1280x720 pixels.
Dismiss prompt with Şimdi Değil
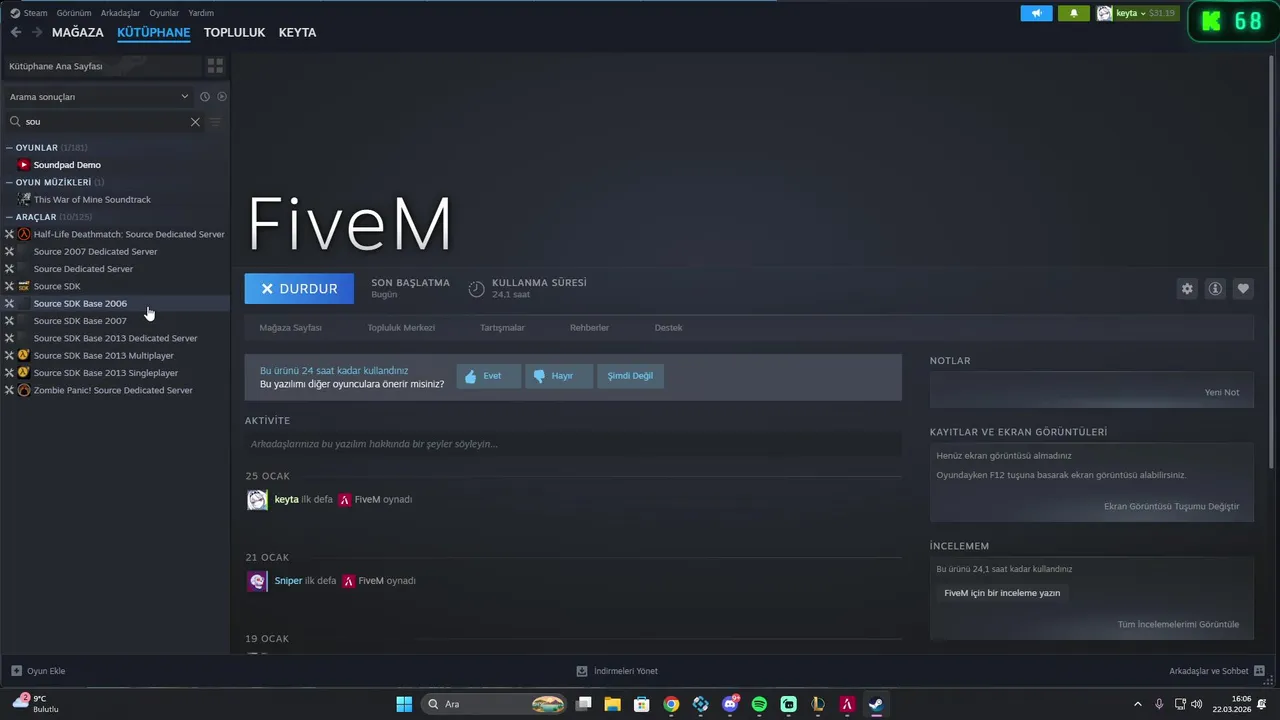630,376
